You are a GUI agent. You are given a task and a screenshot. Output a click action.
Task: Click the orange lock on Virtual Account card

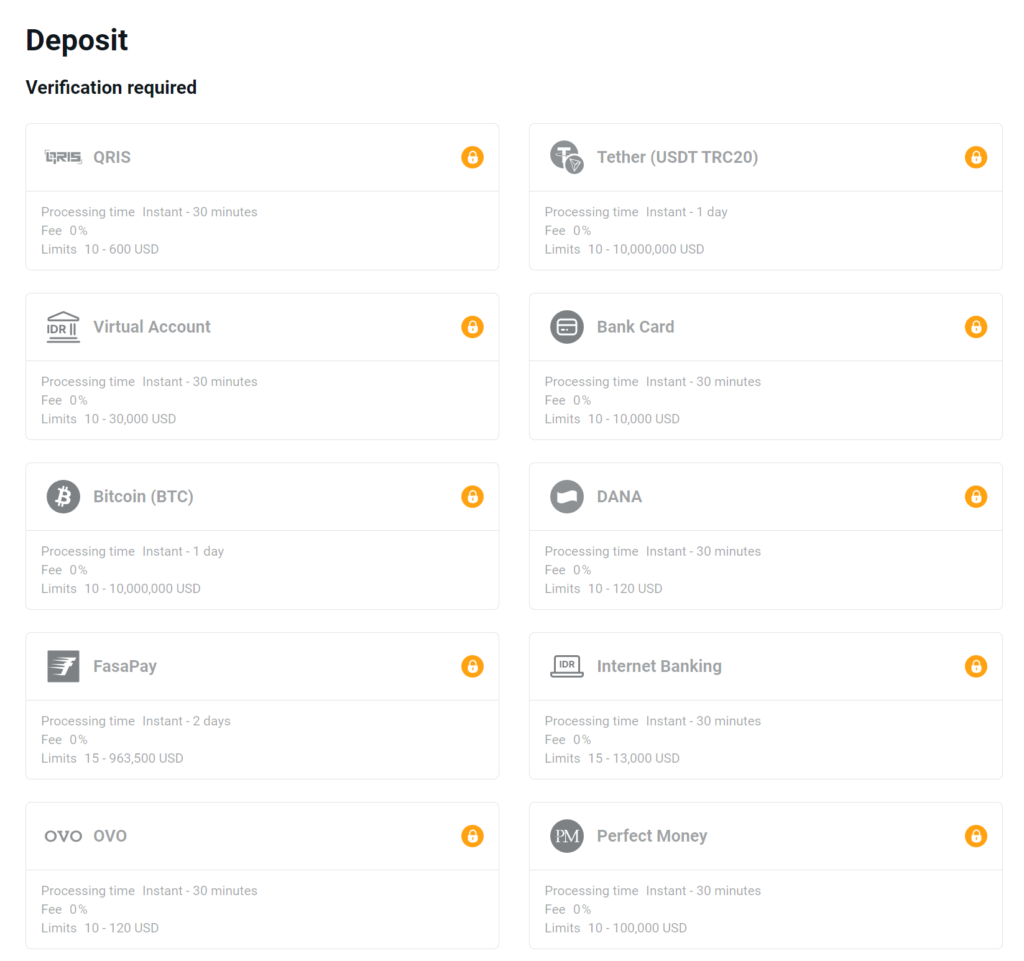pyautogui.click(x=473, y=327)
